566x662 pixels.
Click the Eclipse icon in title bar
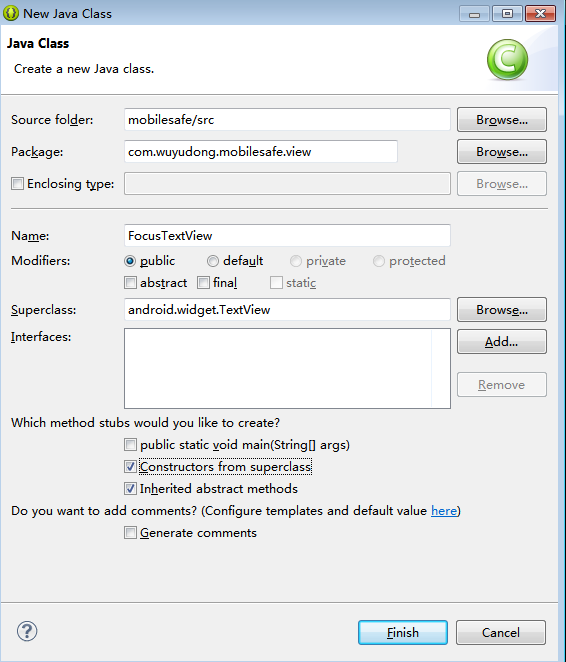click(x=11, y=14)
